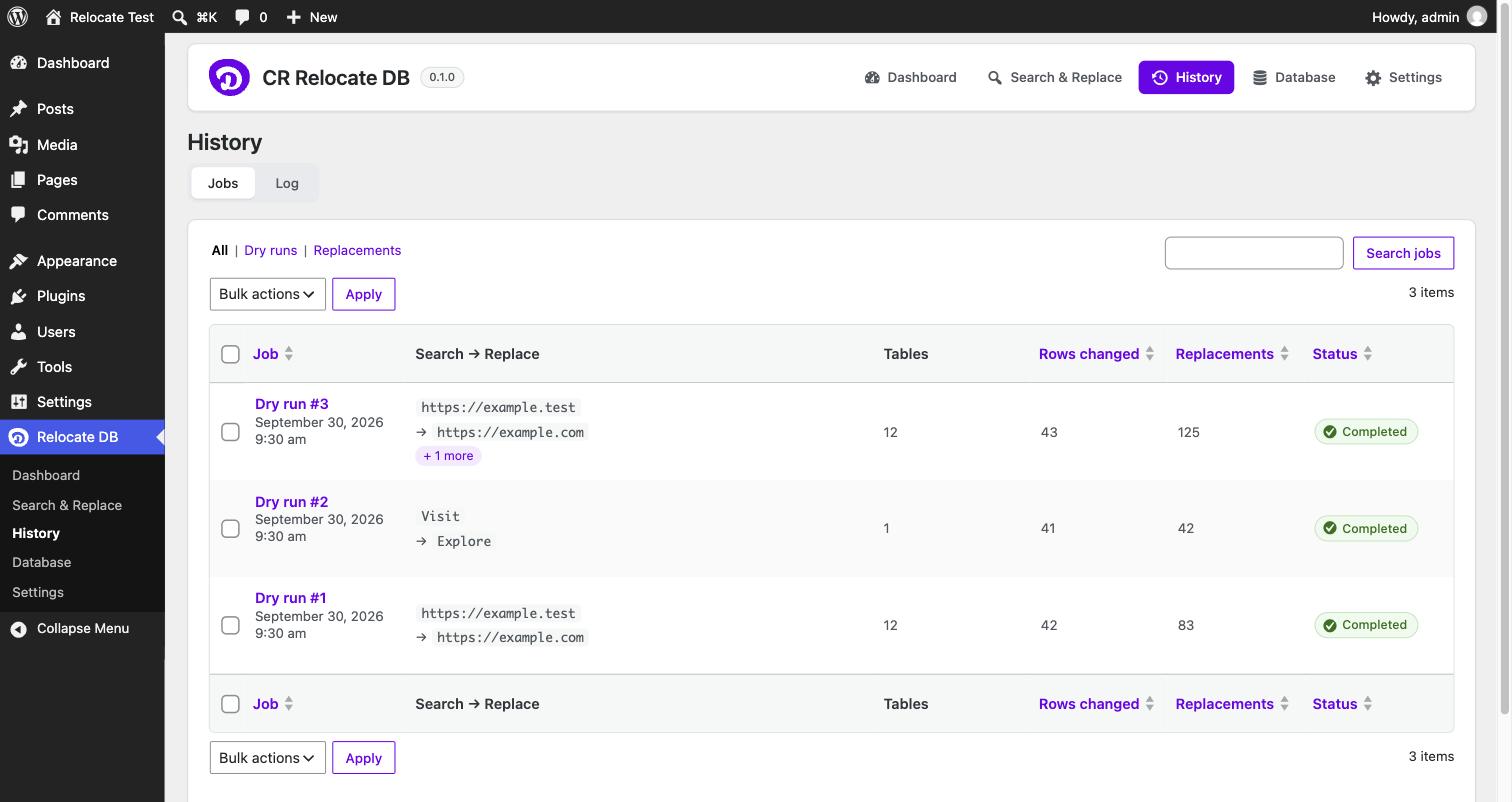1512x802 pixels.
Task: Click the Pages icon in sidebar
Action: click(x=19, y=180)
